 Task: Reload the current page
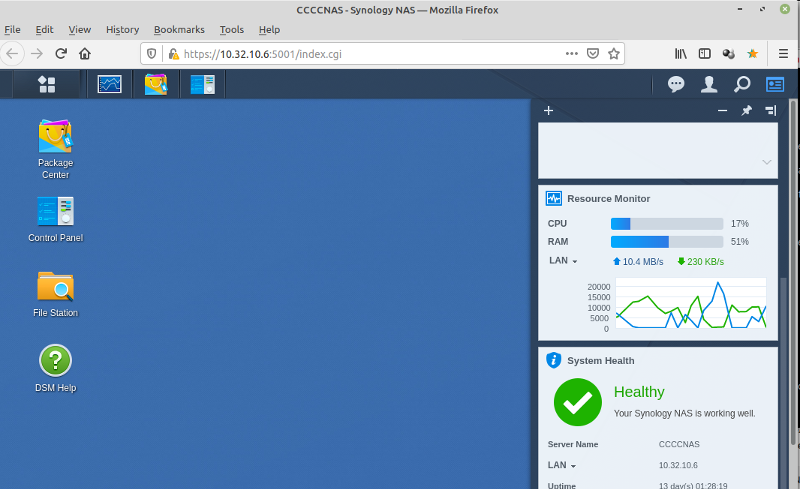(61, 53)
